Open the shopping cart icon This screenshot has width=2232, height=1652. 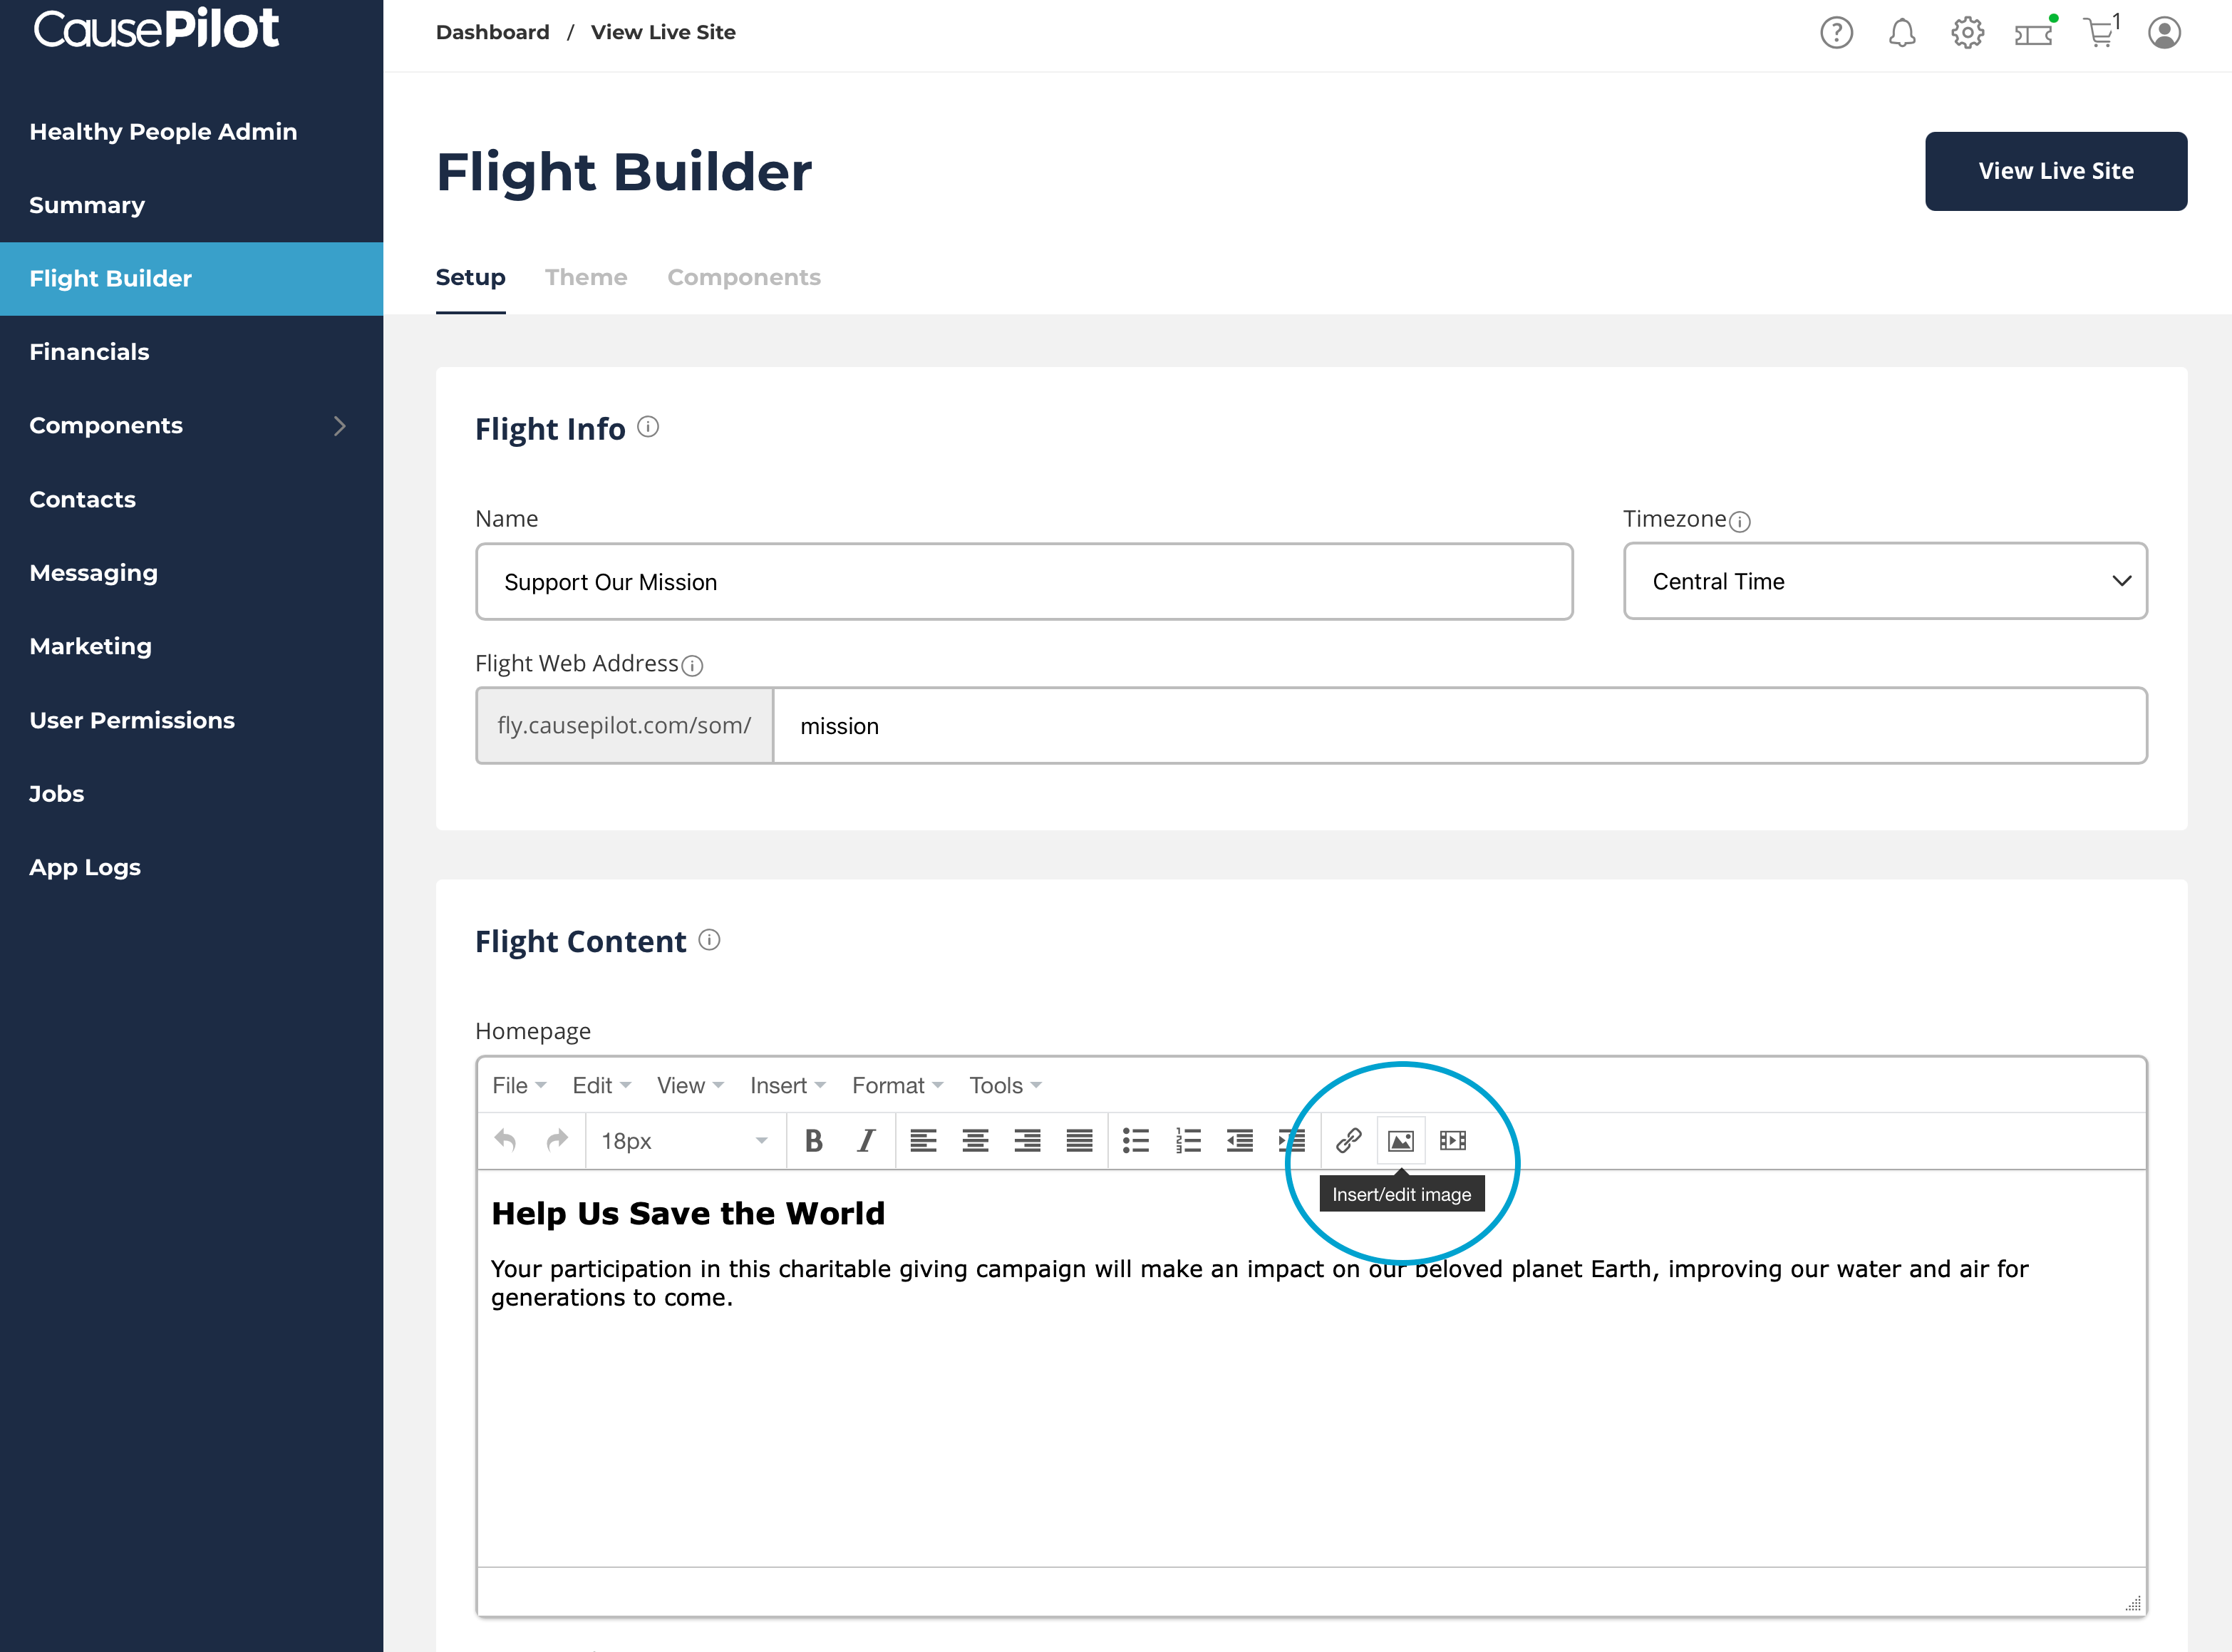(x=2099, y=33)
